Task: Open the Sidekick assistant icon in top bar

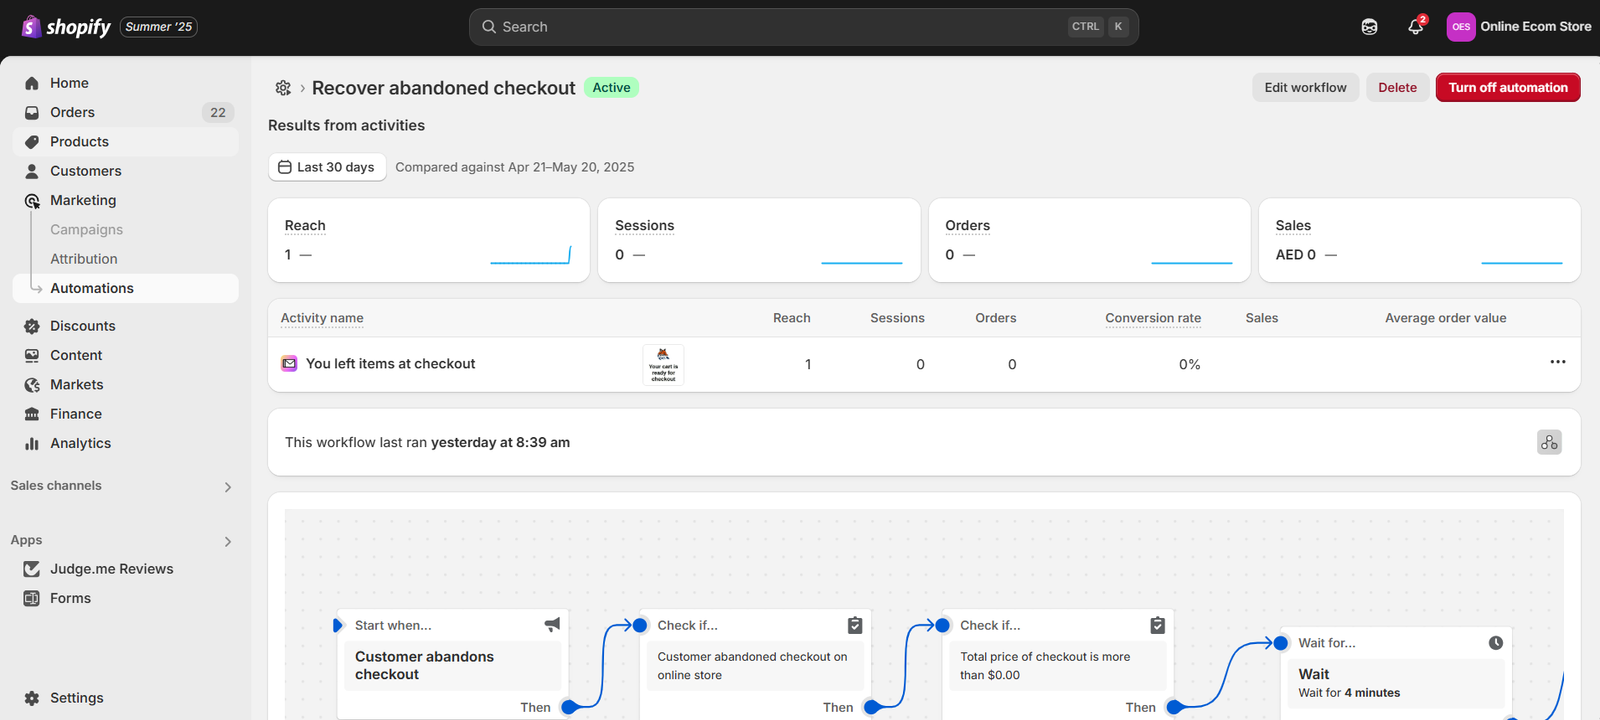Action: tap(1369, 27)
